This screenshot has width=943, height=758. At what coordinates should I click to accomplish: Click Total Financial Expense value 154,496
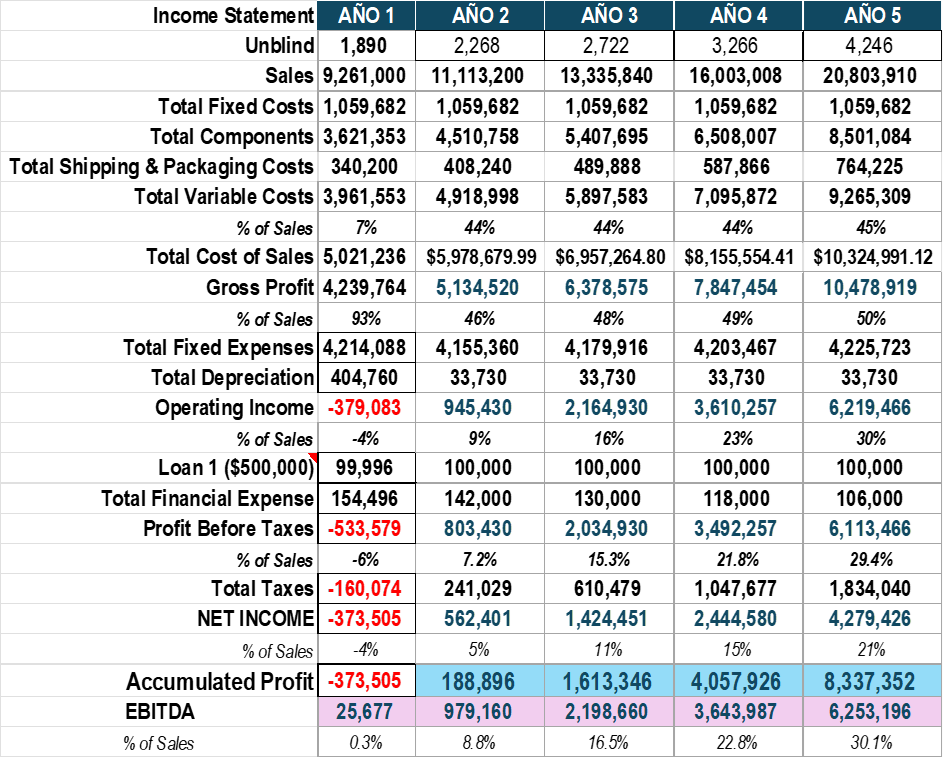(364, 499)
